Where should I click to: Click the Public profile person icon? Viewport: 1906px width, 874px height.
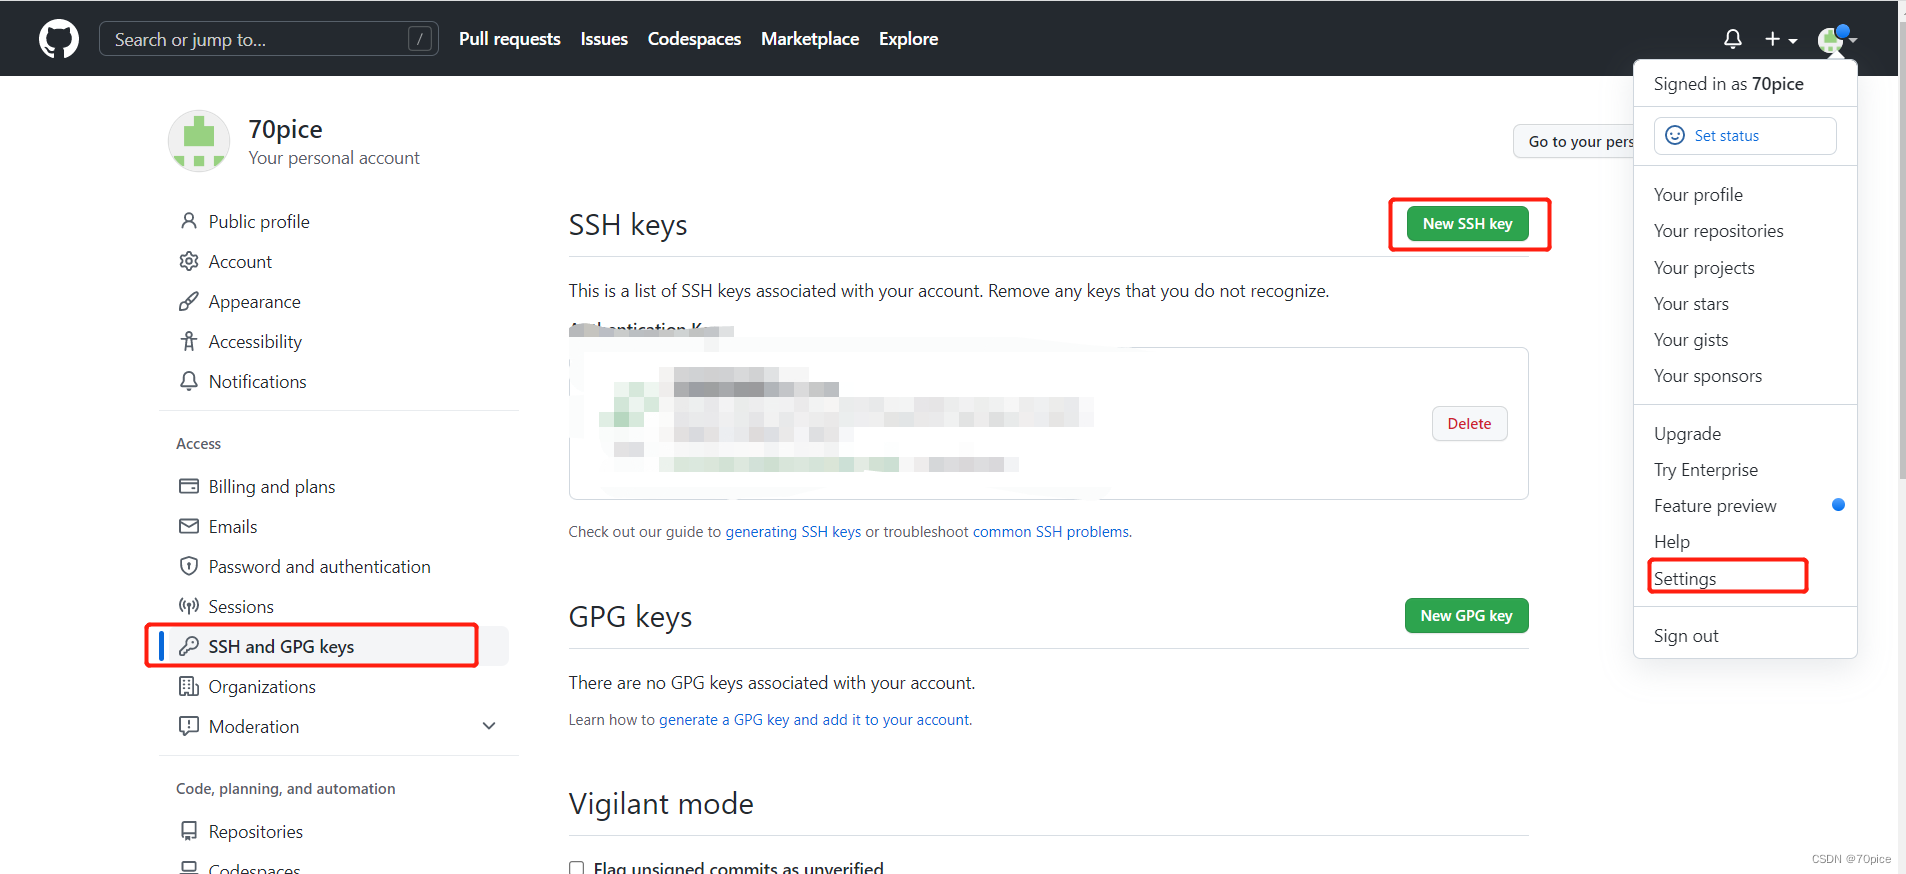coord(188,221)
